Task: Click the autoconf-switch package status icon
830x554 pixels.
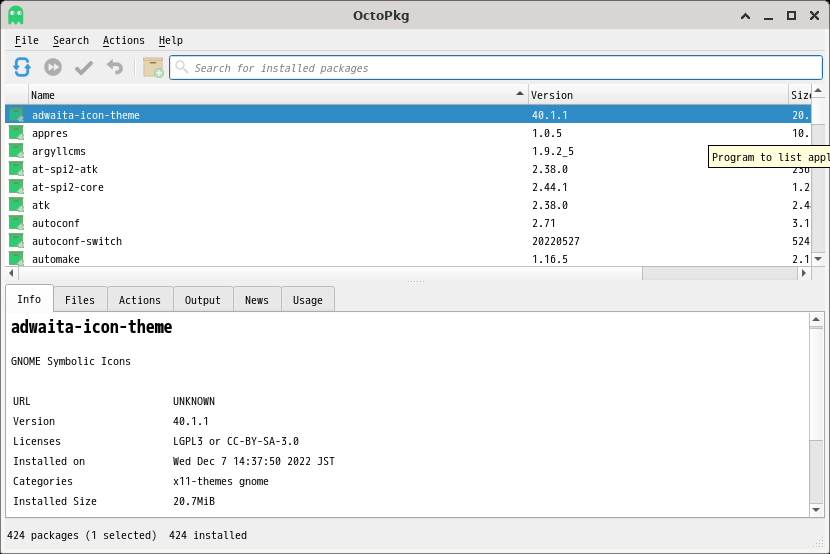Action: [16, 241]
